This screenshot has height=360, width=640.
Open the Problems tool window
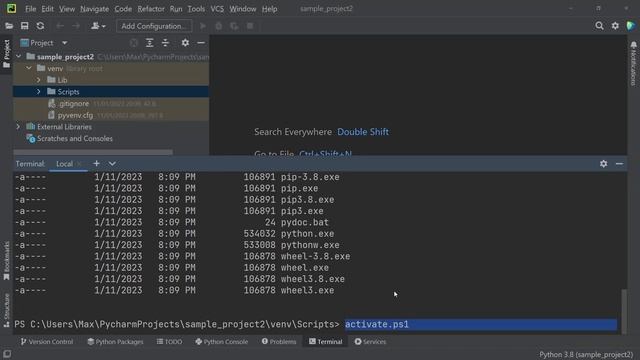279,342
